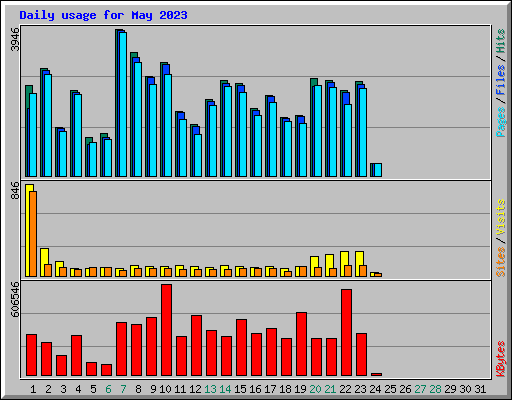Click the cyan 'Pages' legend label
The height and width of the screenshot is (400, 512).
click(x=501, y=122)
